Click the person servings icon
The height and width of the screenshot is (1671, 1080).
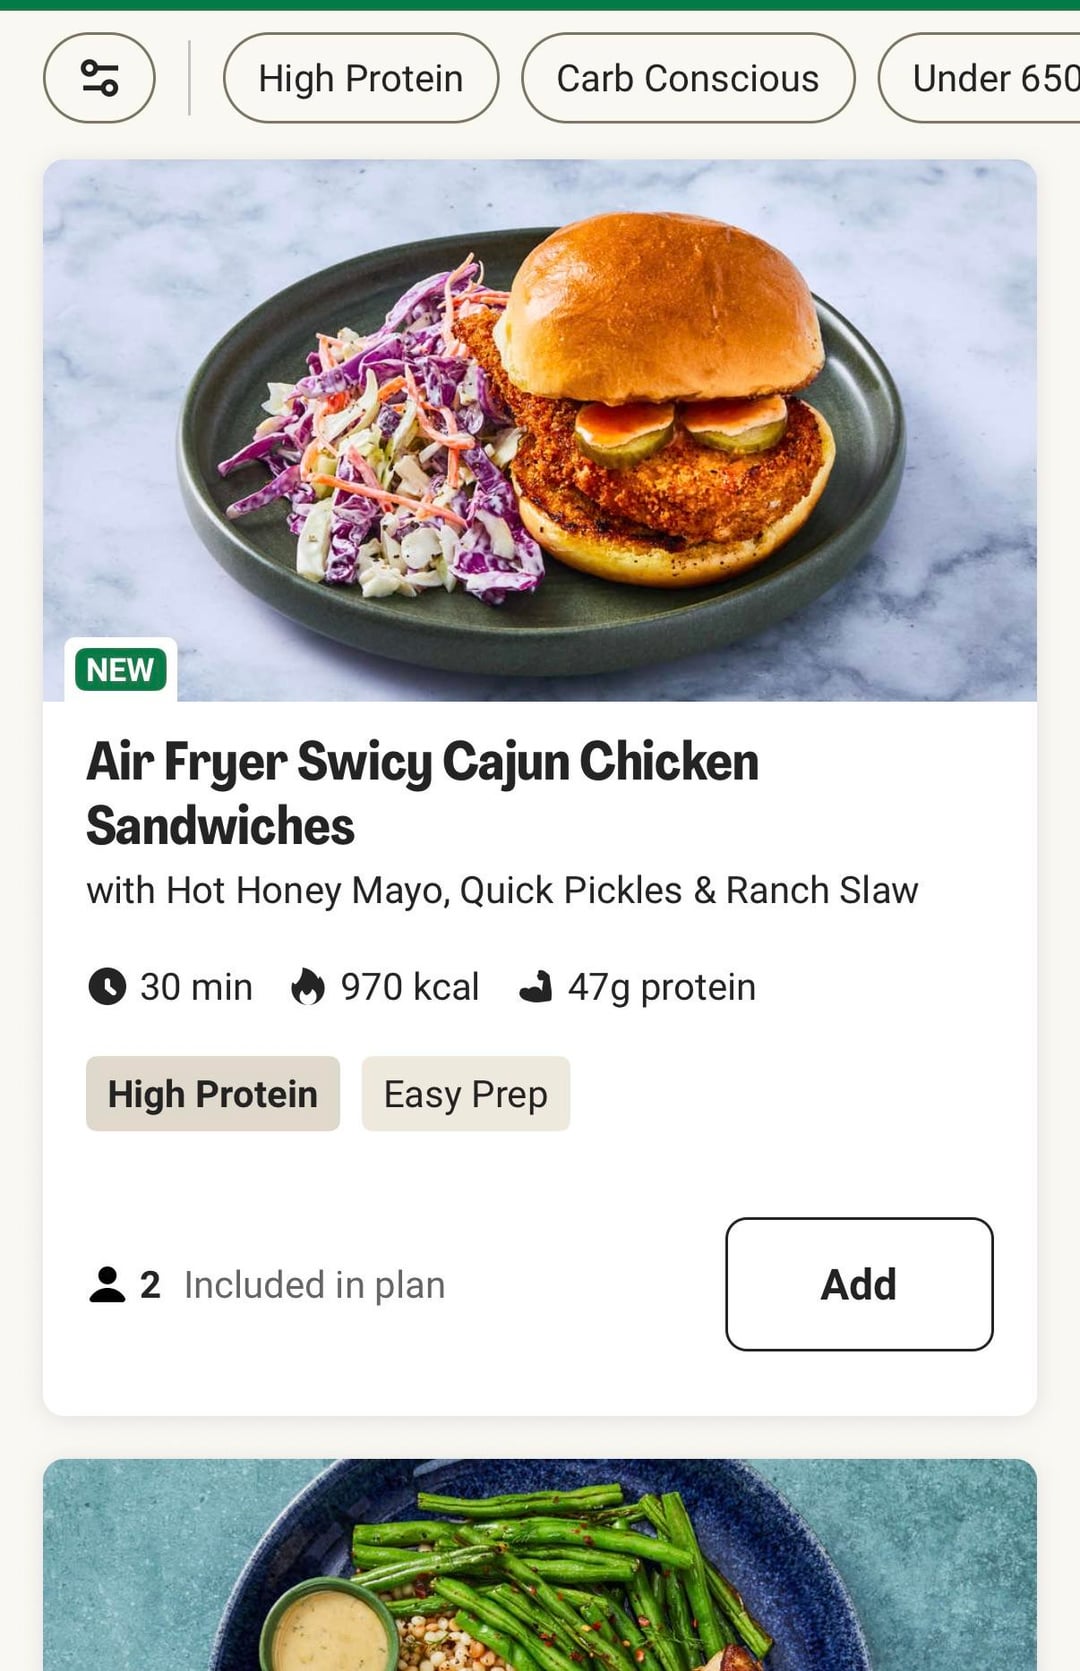tap(107, 1285)
